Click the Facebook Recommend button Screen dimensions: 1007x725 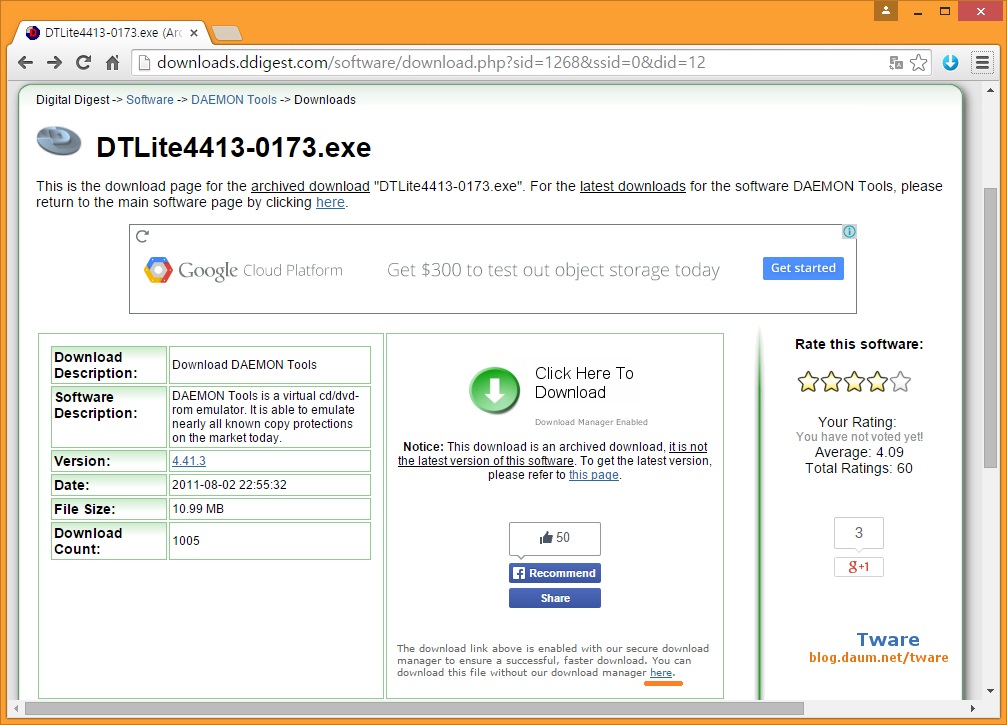point(555,573)
